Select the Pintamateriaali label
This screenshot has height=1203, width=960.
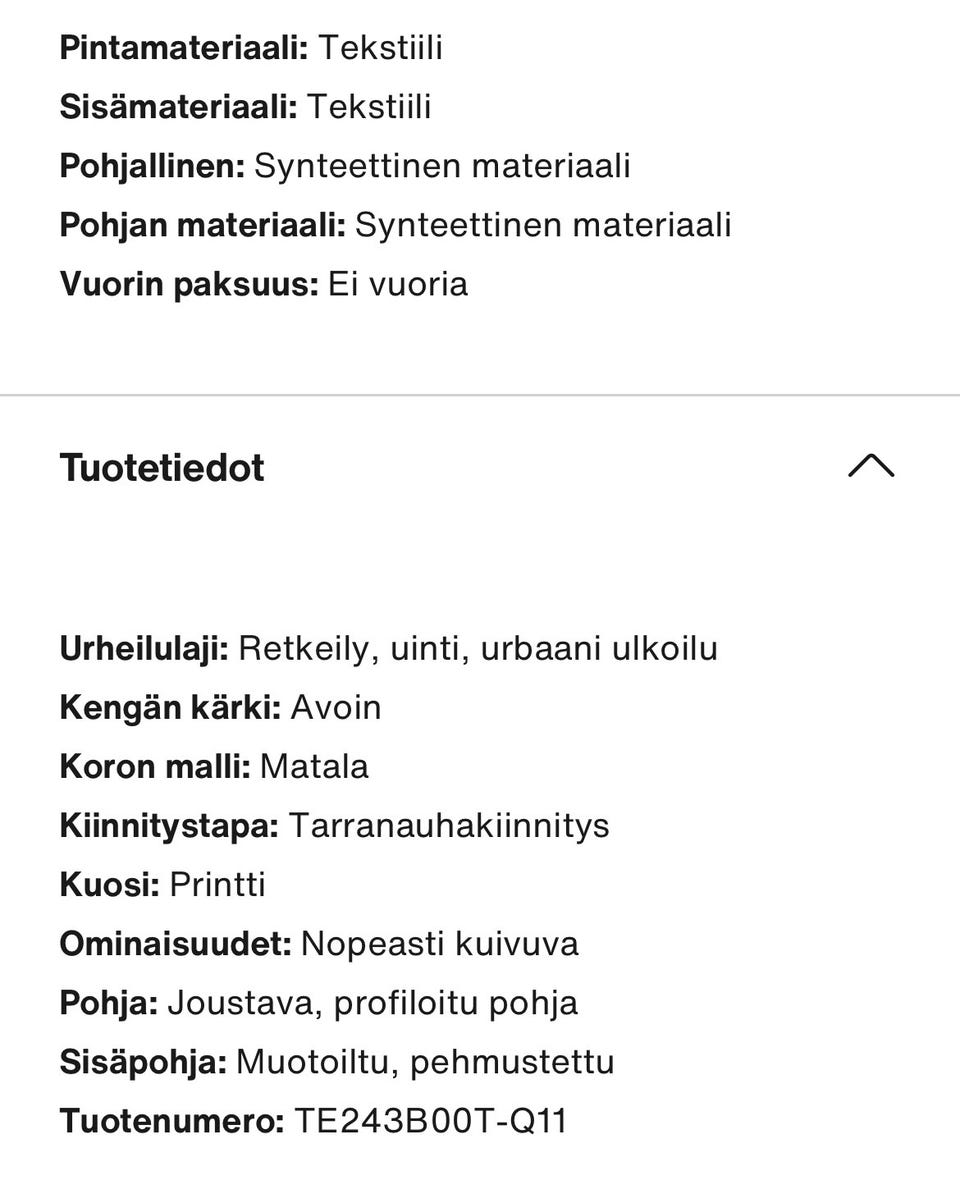coord(182,46)
